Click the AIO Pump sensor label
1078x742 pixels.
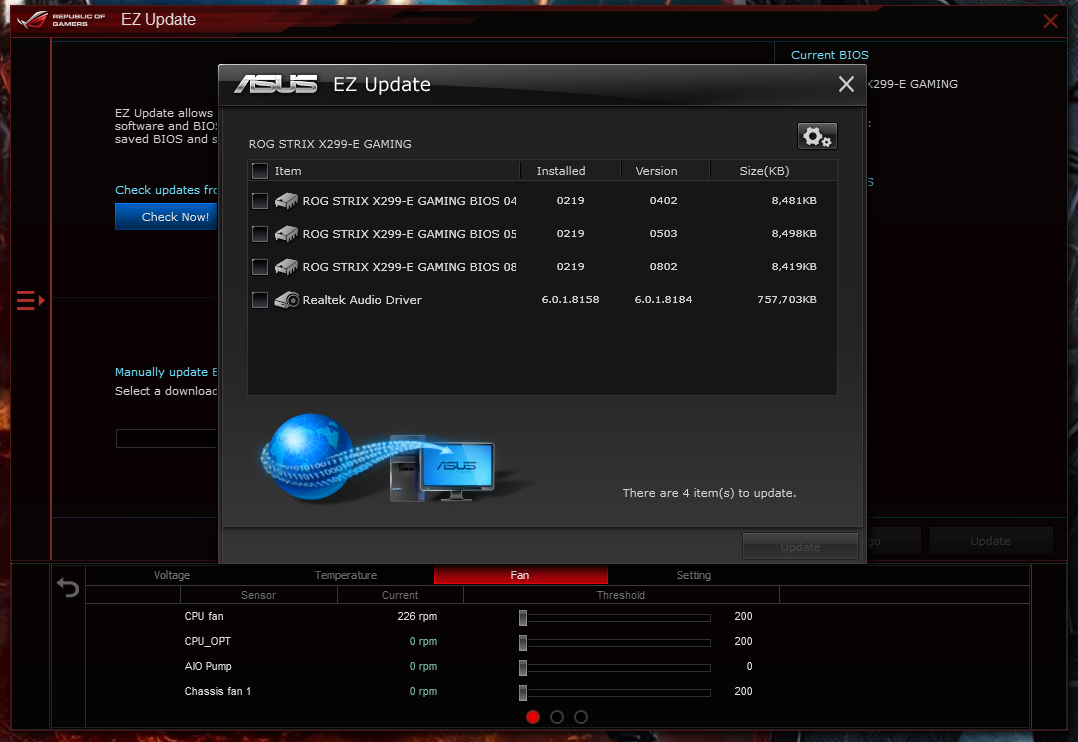point(208,666)
